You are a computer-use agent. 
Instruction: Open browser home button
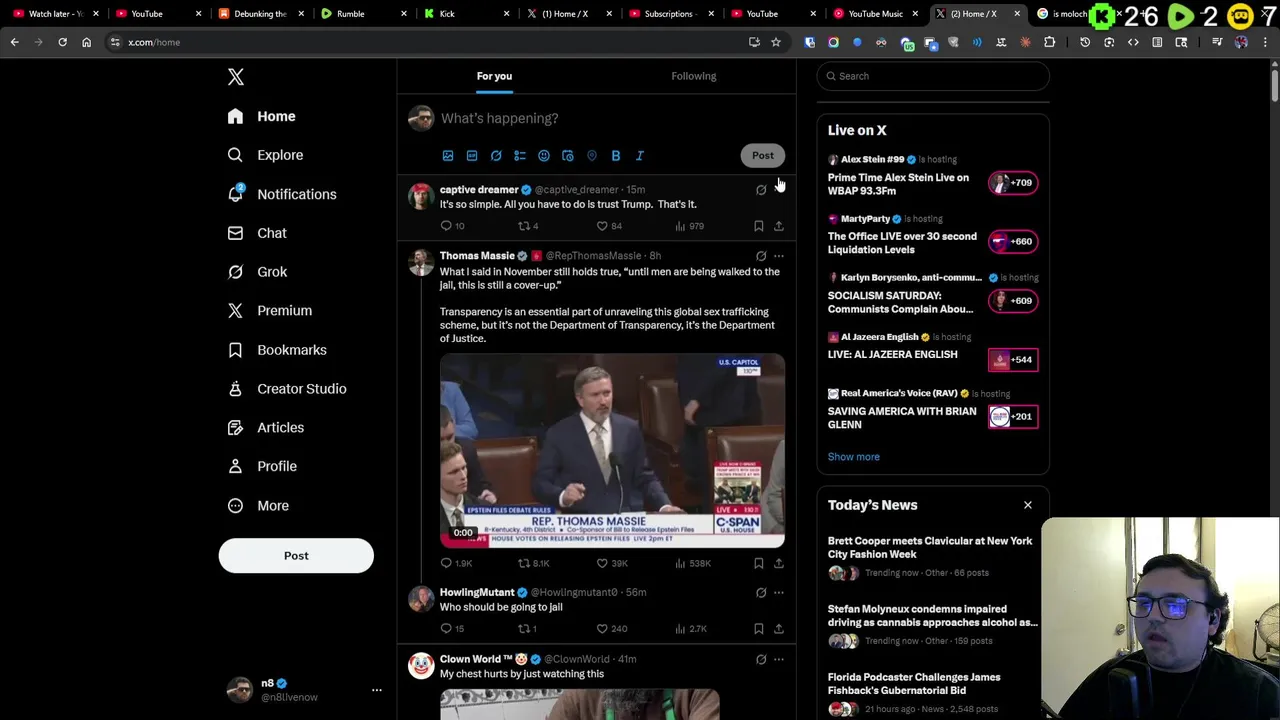tap(86, 42)
